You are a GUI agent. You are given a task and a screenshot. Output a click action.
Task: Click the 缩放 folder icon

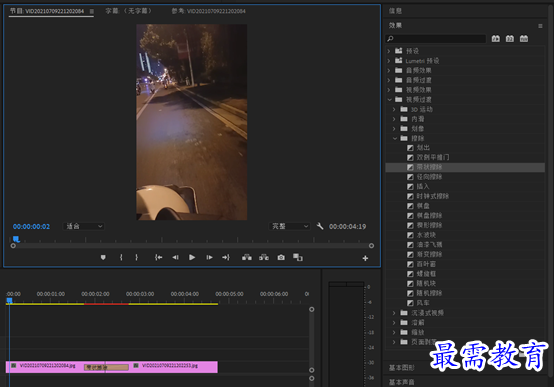point(404,332)
